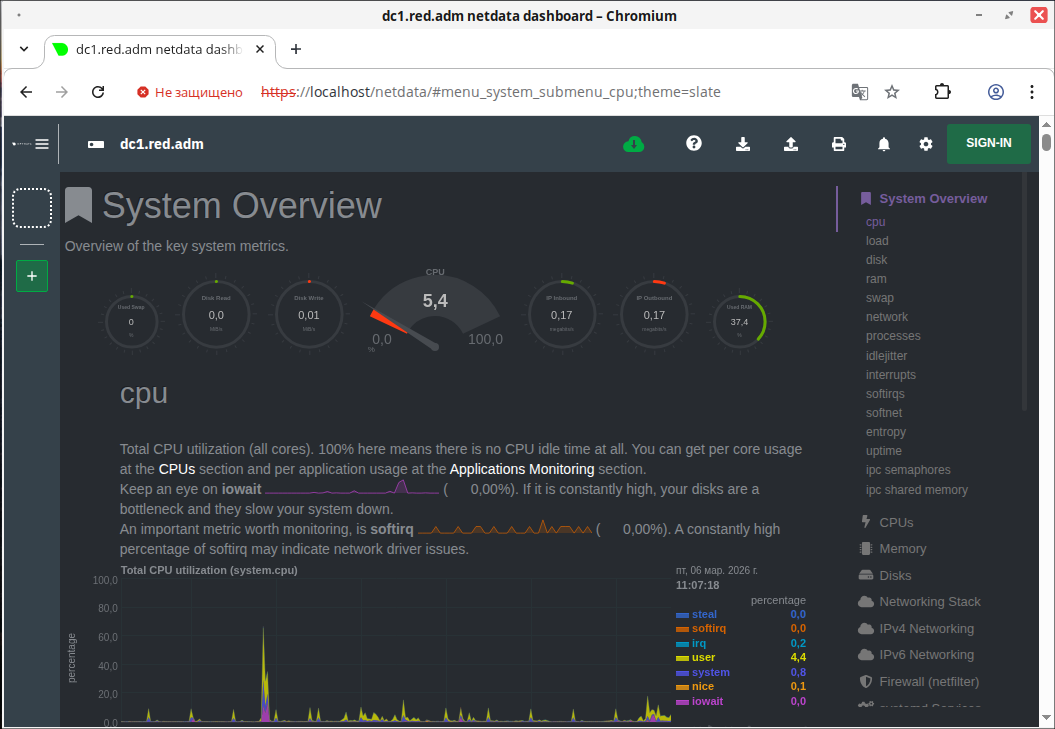Screen dimensions: 1055x729
Task: Open the hamburger menu beside the logo
Action: click(42, 144)
